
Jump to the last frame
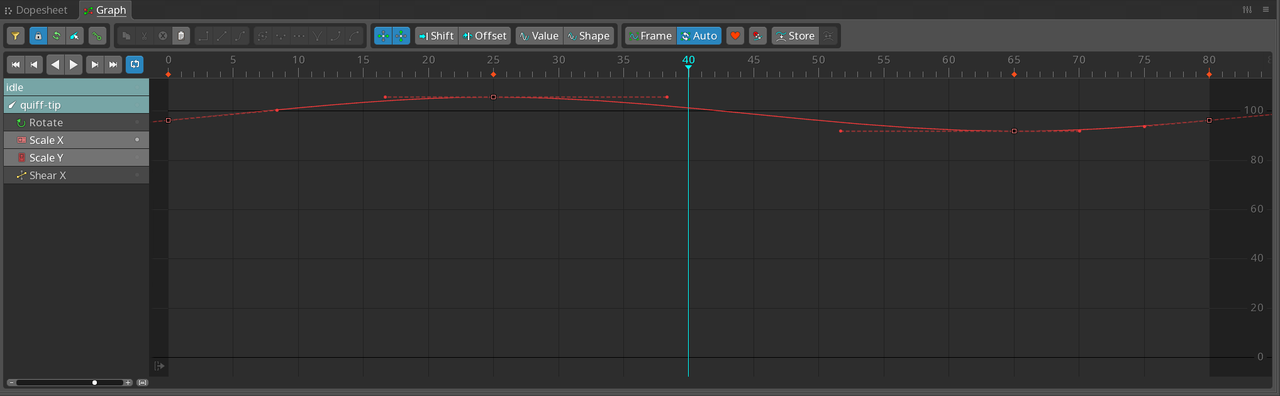click(x=113, y=64)
